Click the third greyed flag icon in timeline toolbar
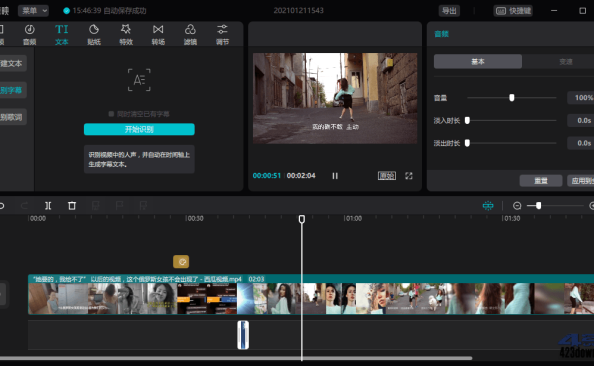The image size is (594, 366). pyautogui.click(x=143, y=206)
